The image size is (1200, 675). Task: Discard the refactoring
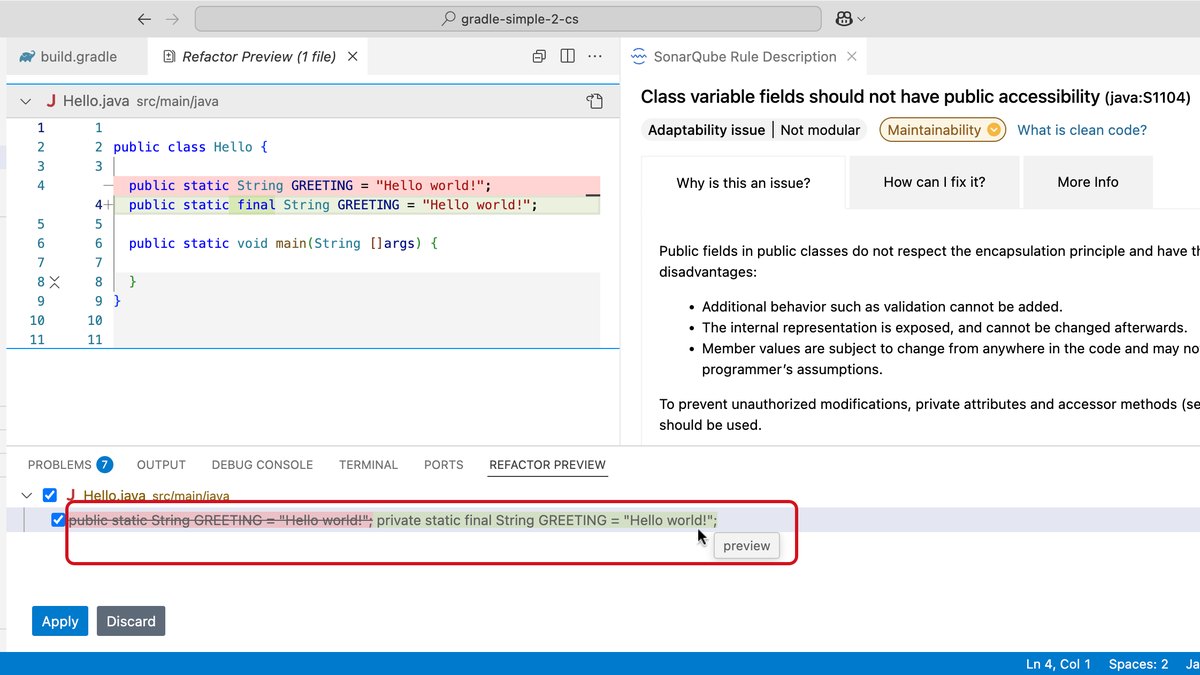pos(131,621)
